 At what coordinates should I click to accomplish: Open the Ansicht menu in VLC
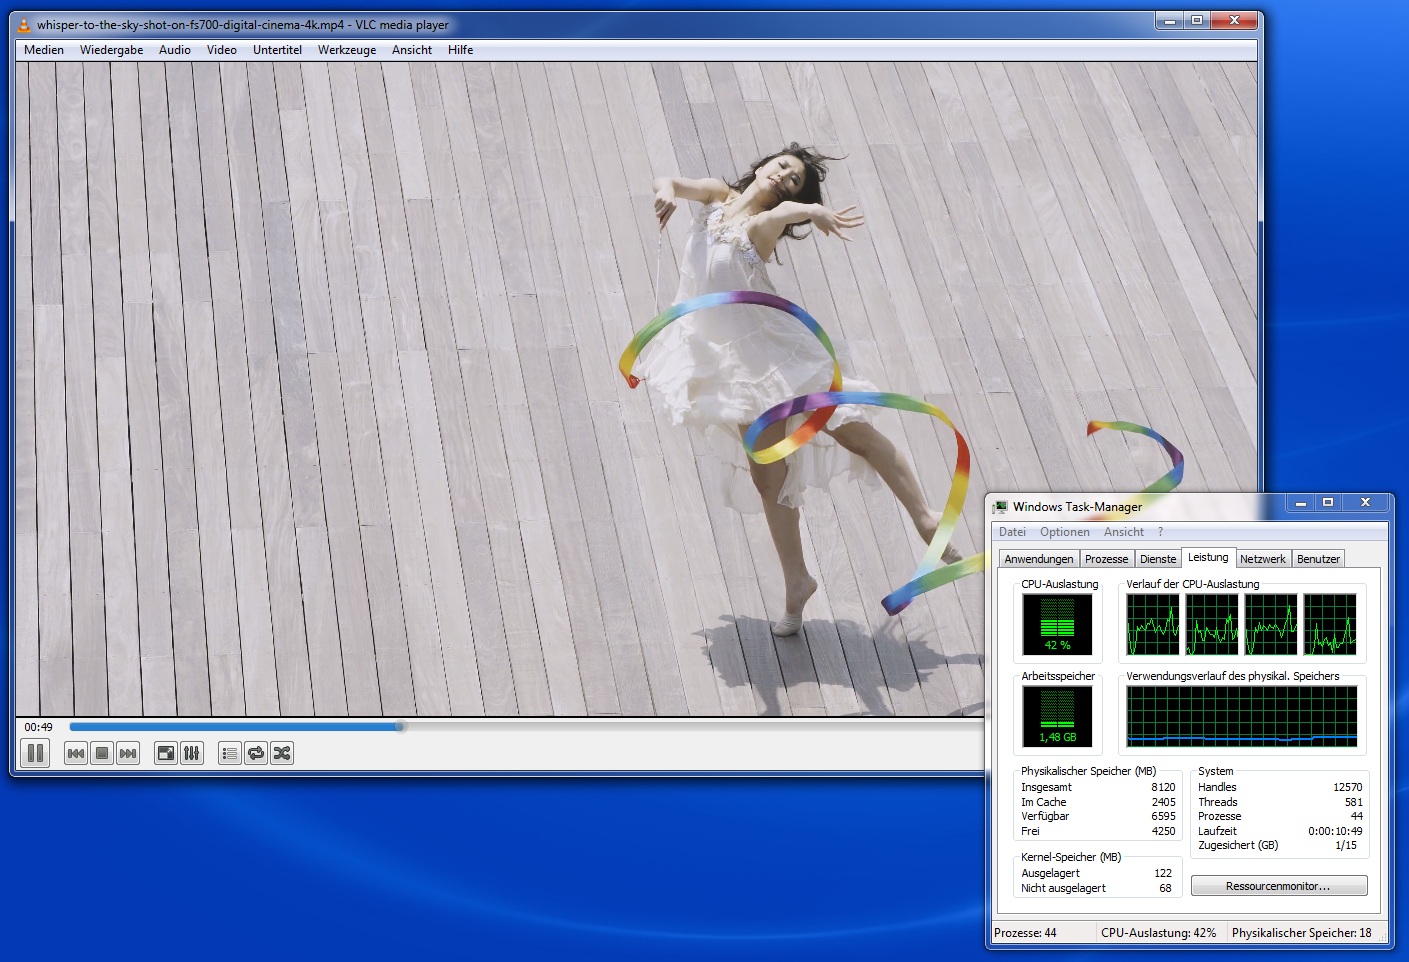(412, 50)
